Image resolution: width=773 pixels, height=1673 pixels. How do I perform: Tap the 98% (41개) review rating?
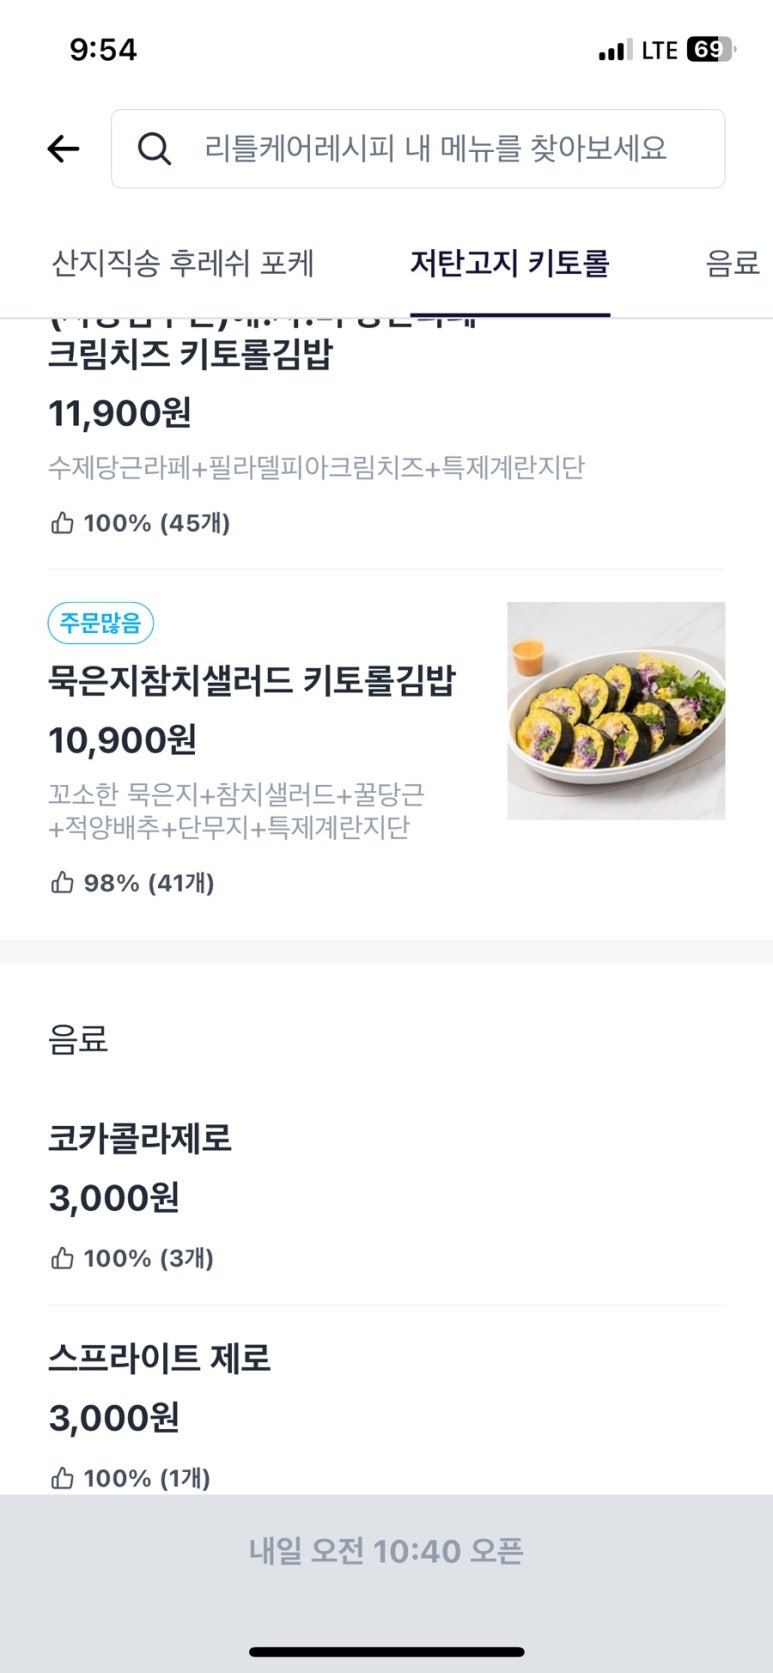click(148, 883)
